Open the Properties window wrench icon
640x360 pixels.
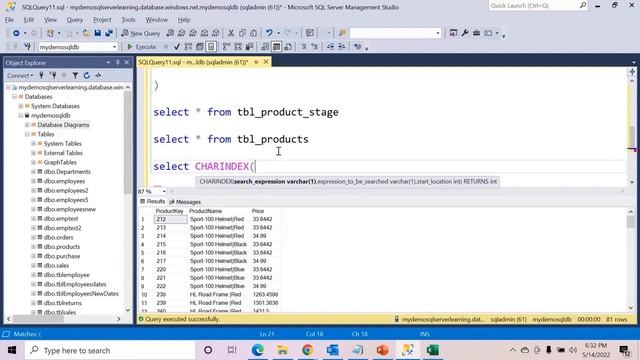coord(464,33)
